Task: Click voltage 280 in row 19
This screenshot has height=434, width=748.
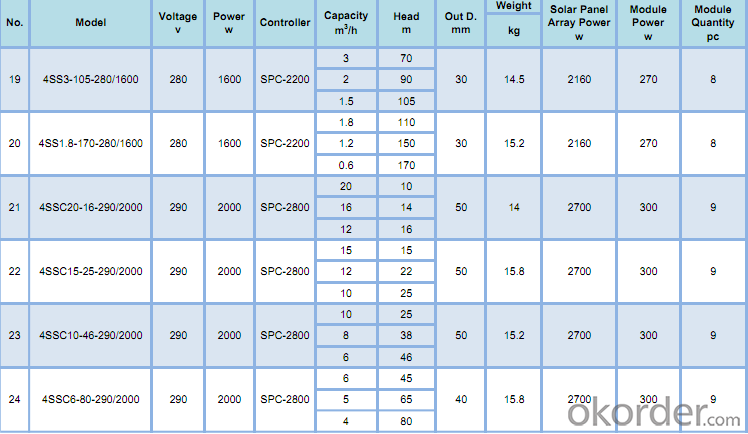Action: [178, 80]
